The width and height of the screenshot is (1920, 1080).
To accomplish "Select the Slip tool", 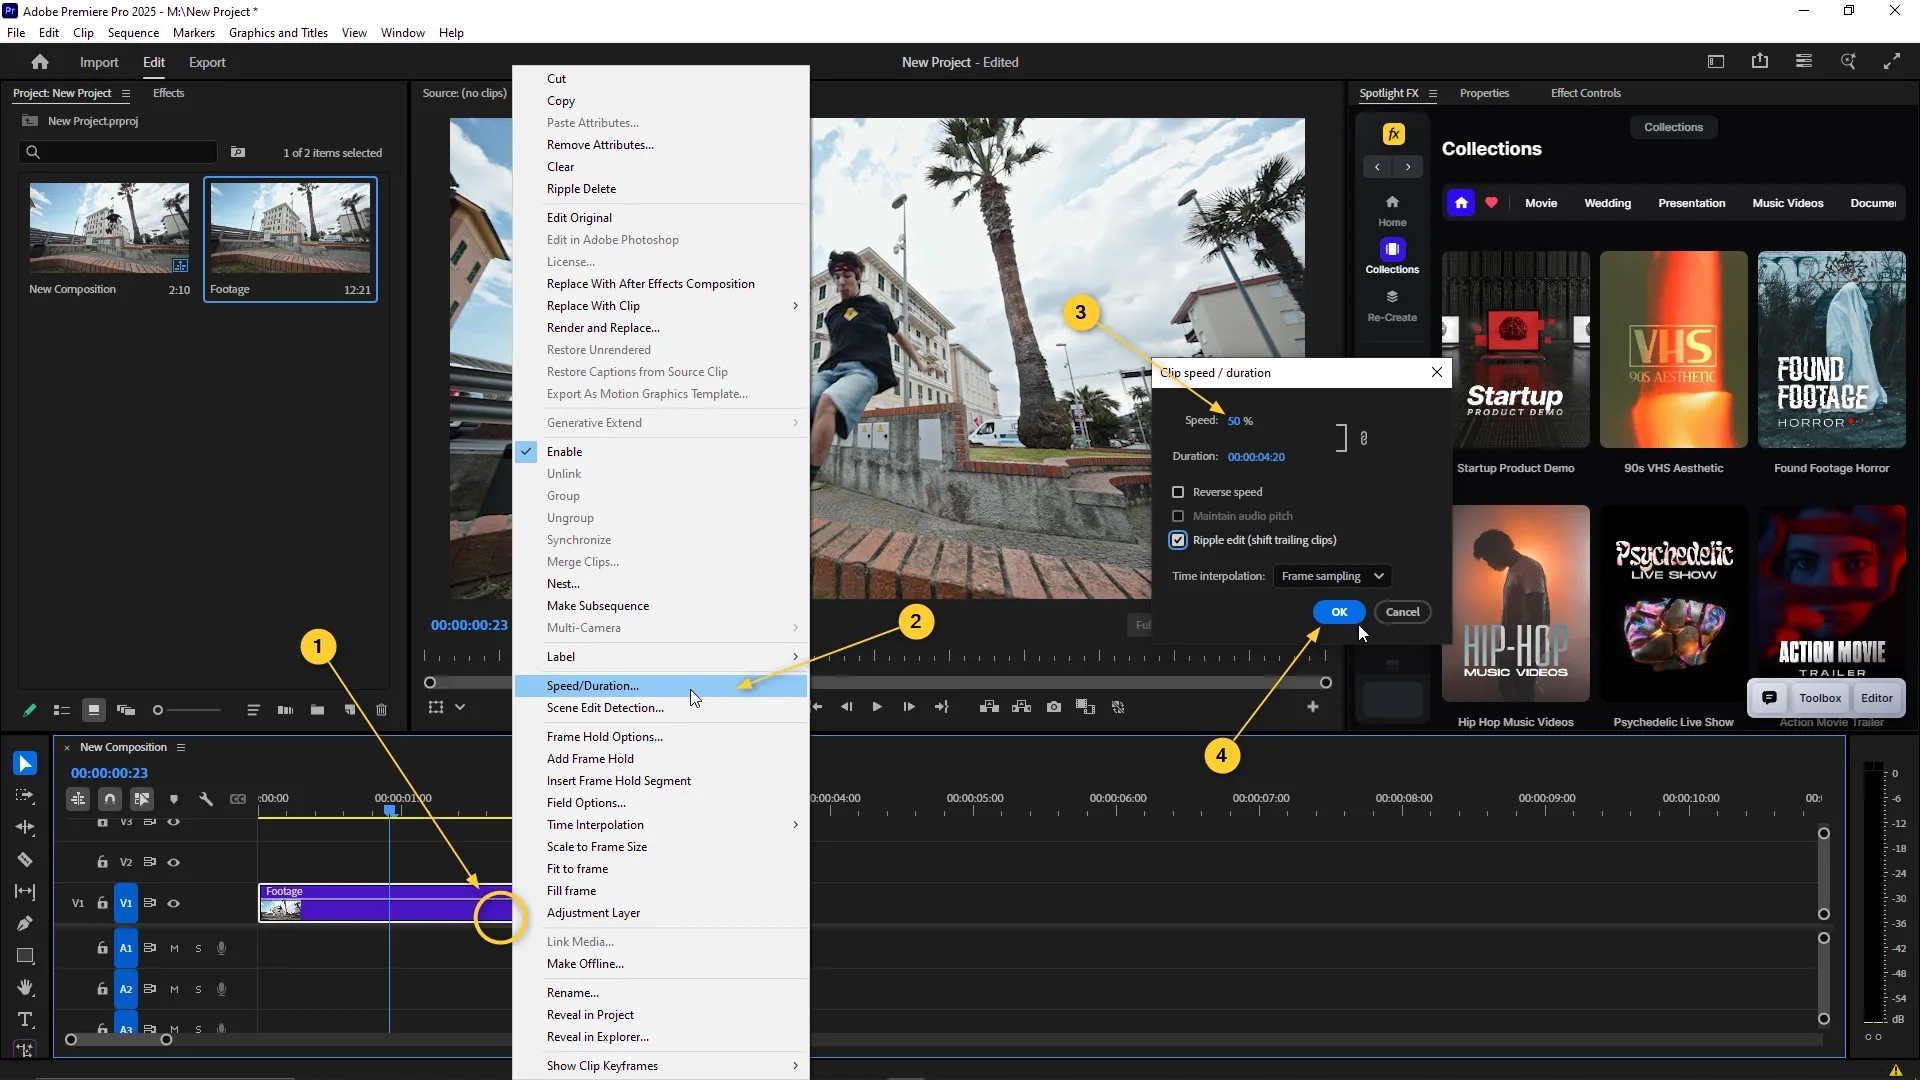I will coord(25,892).
